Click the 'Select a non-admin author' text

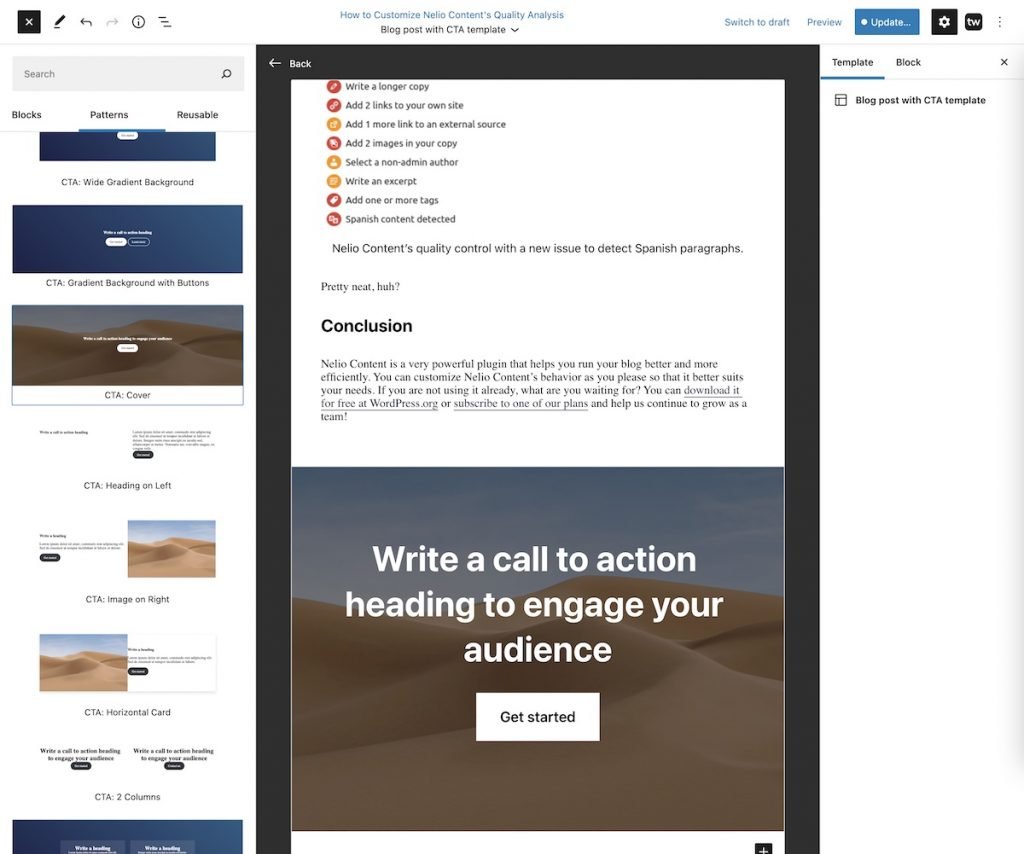pos(402,162)
